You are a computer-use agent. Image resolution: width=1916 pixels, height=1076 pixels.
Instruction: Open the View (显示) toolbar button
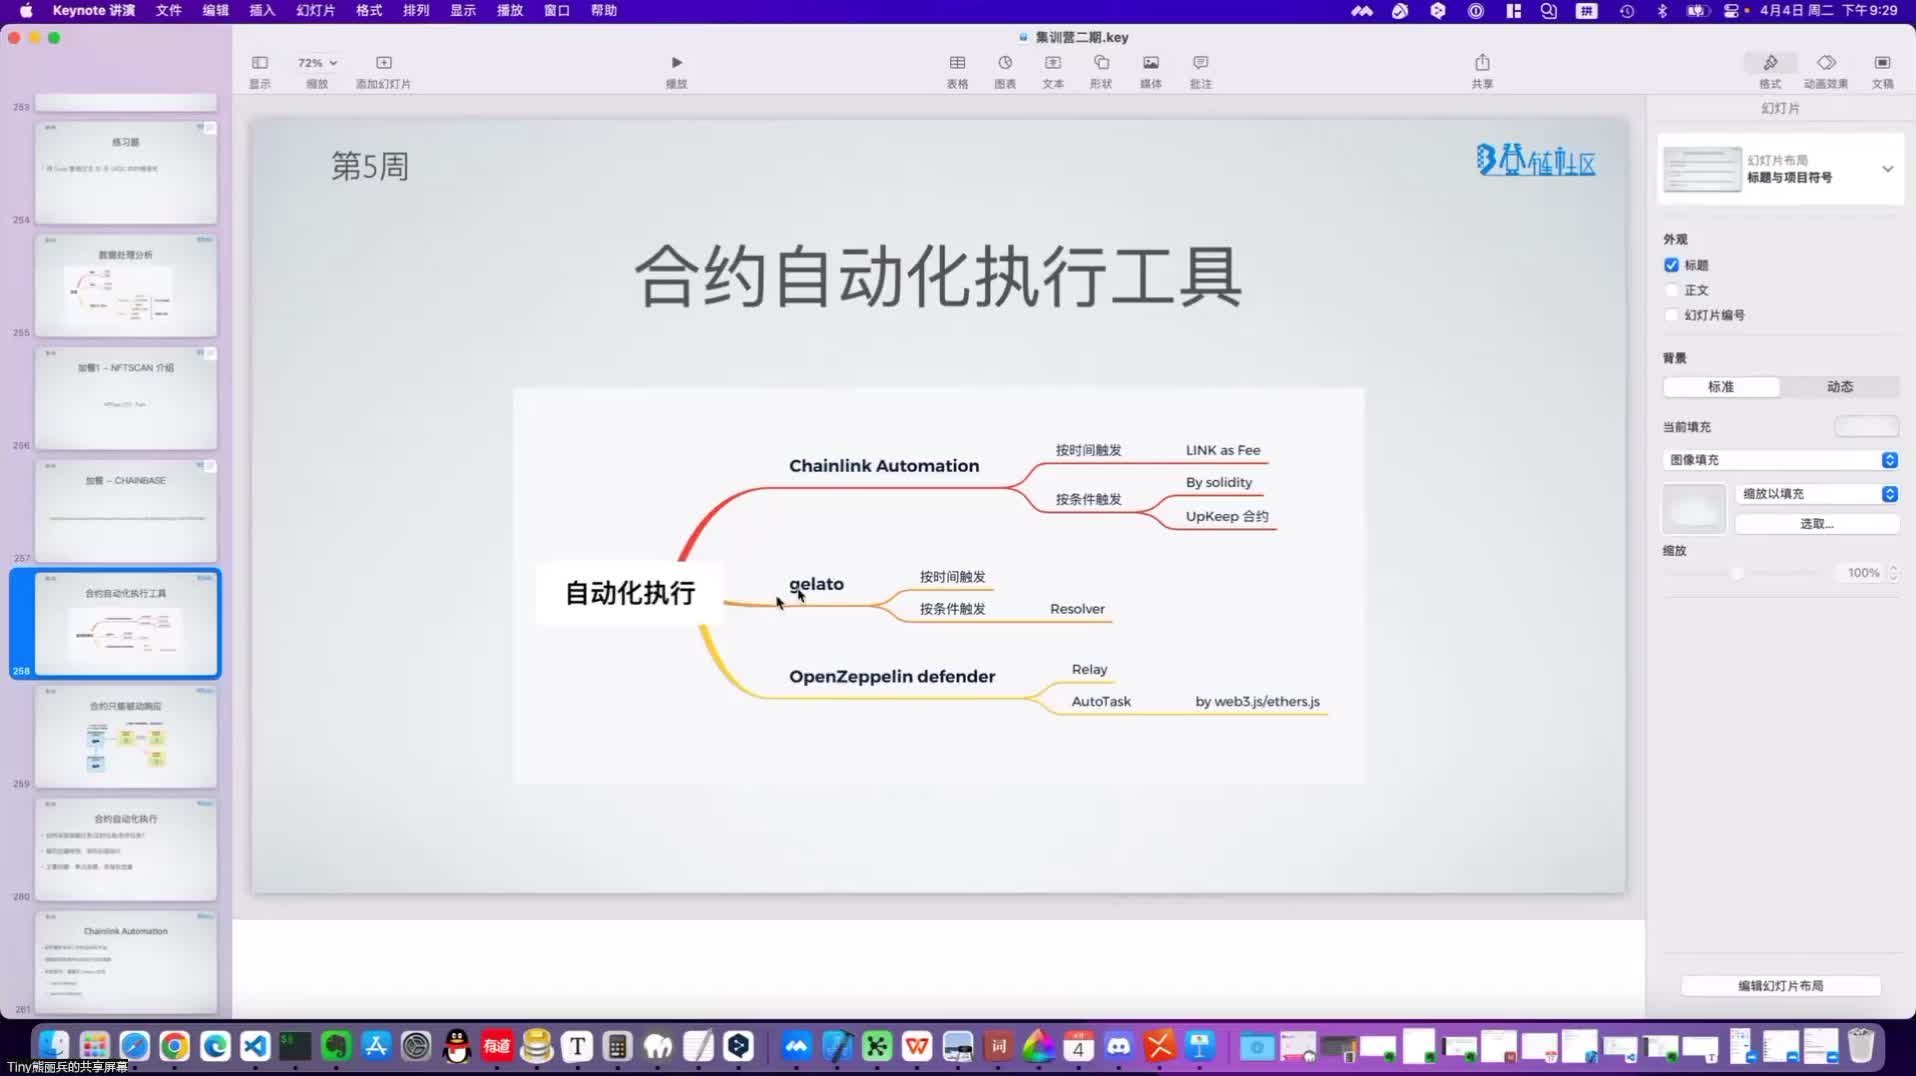pos(260,63)
